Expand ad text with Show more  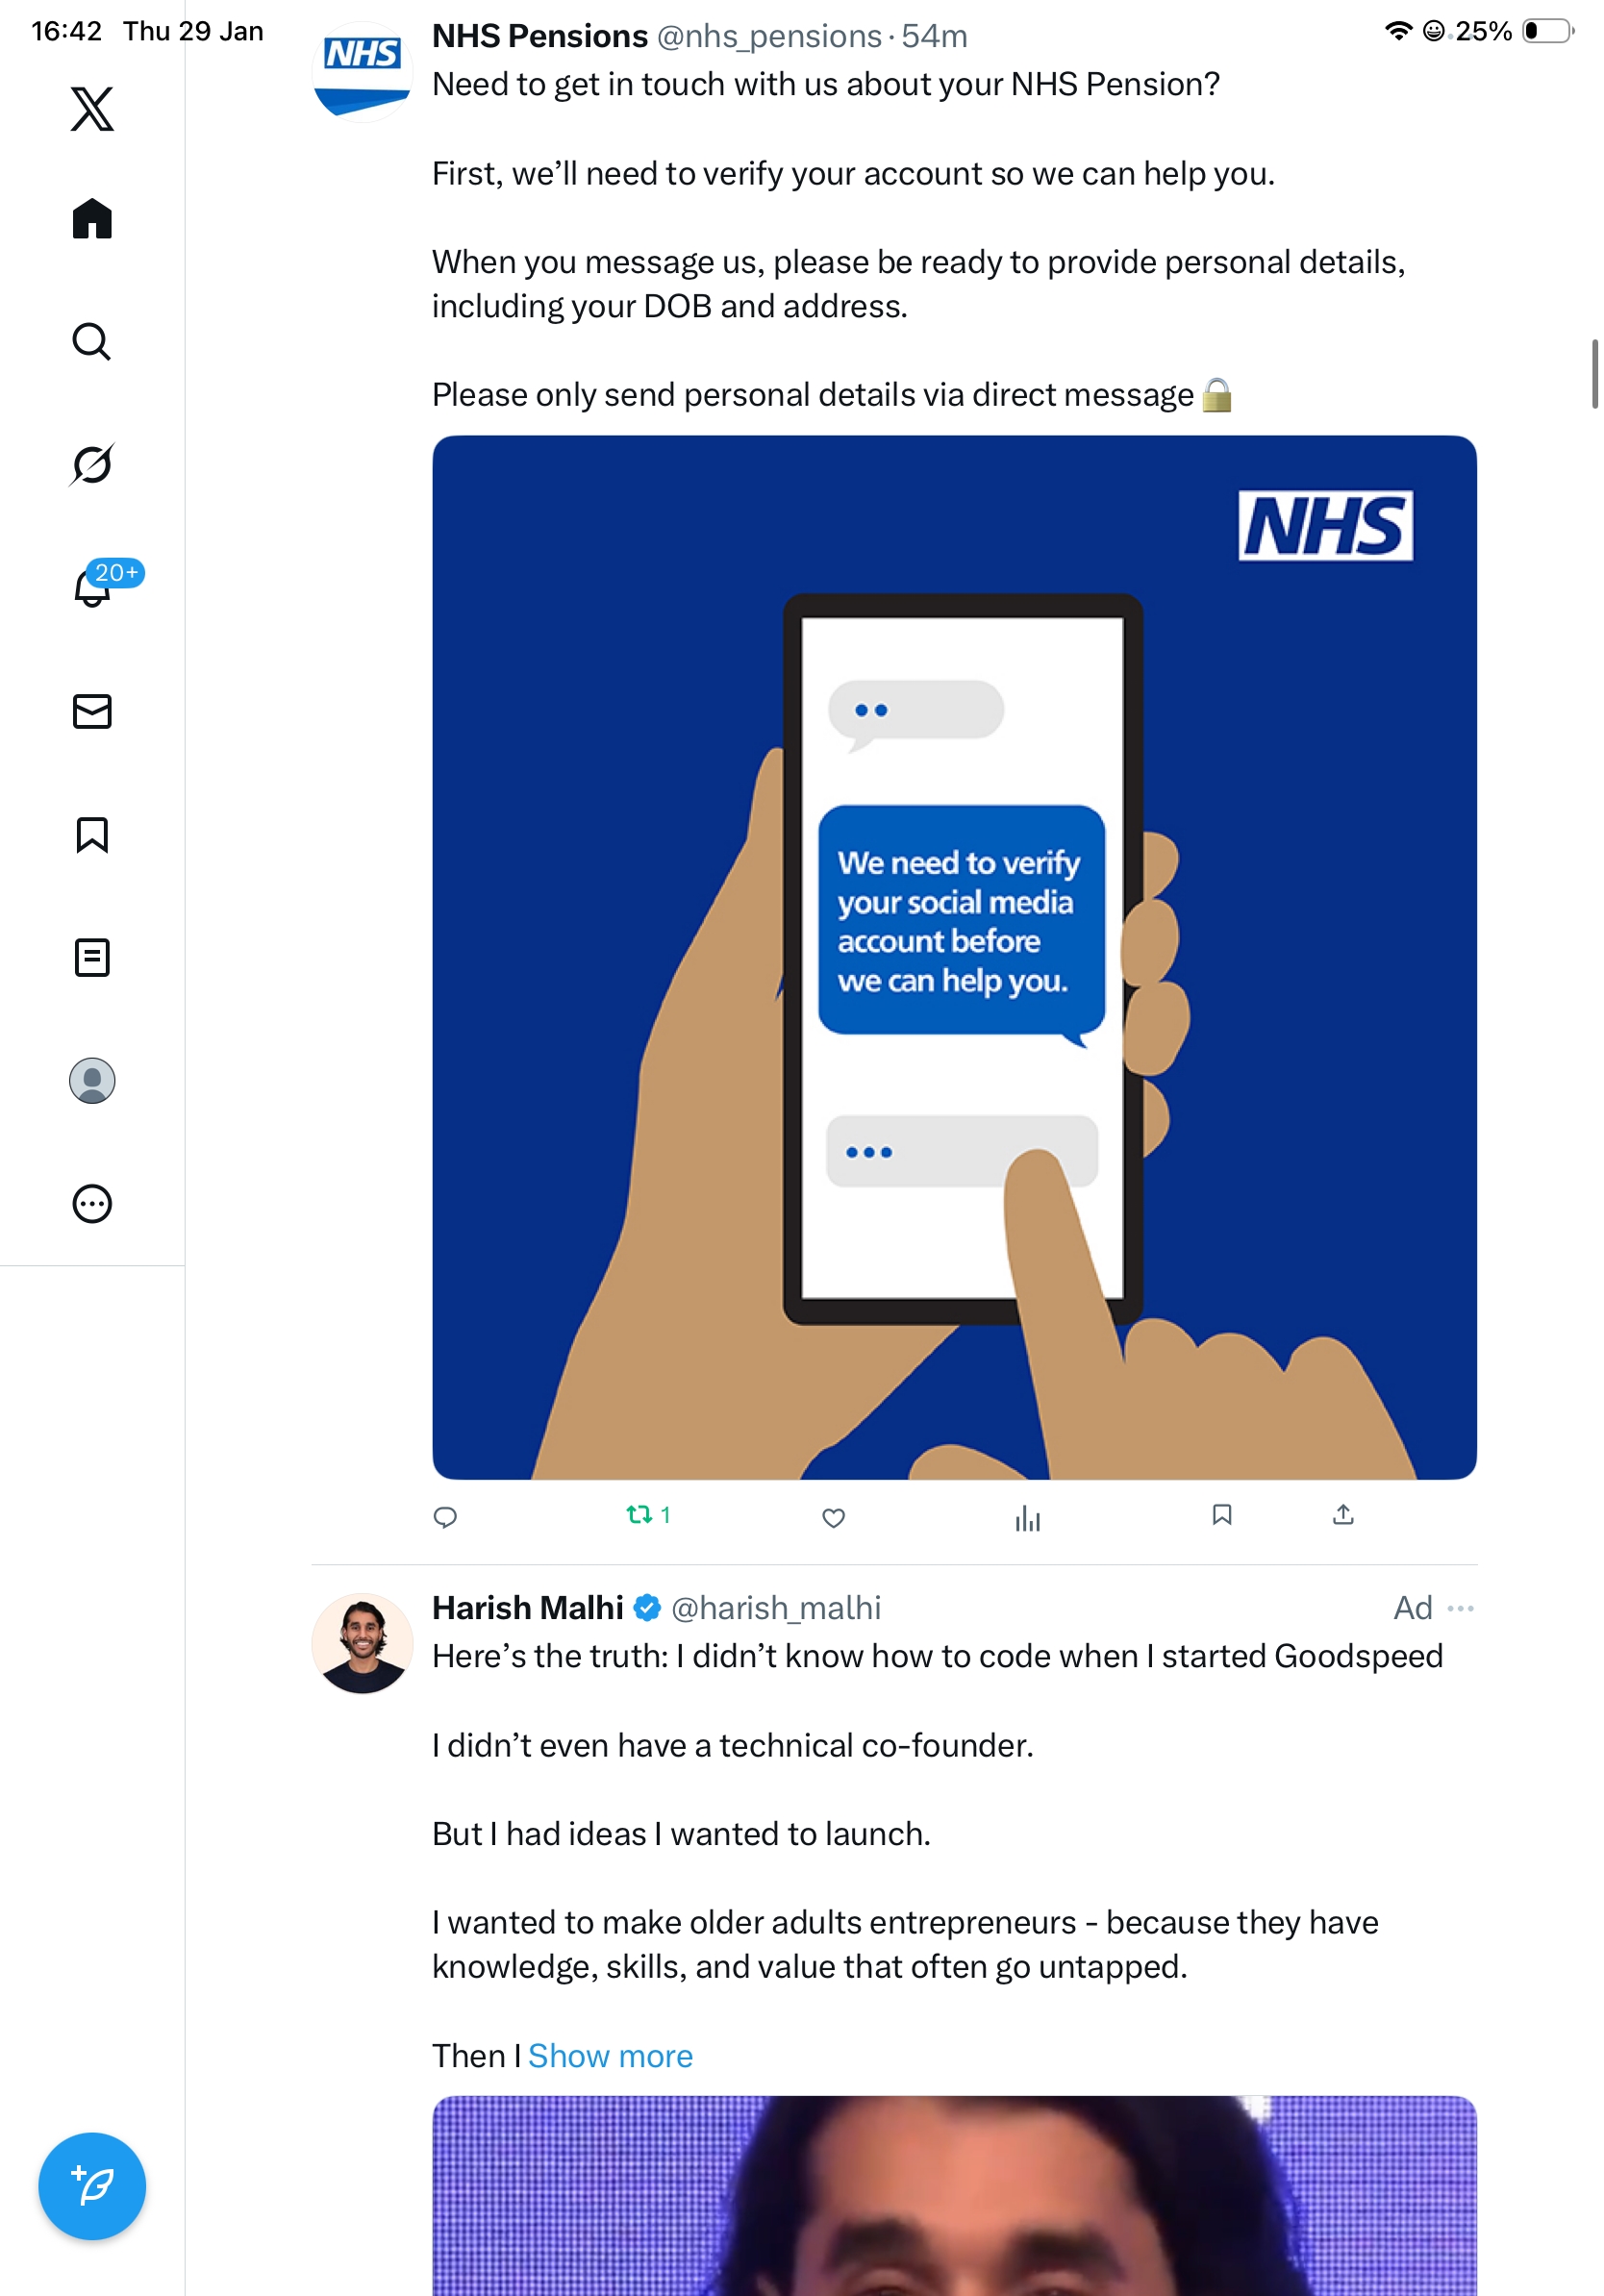pos(610,2056)
